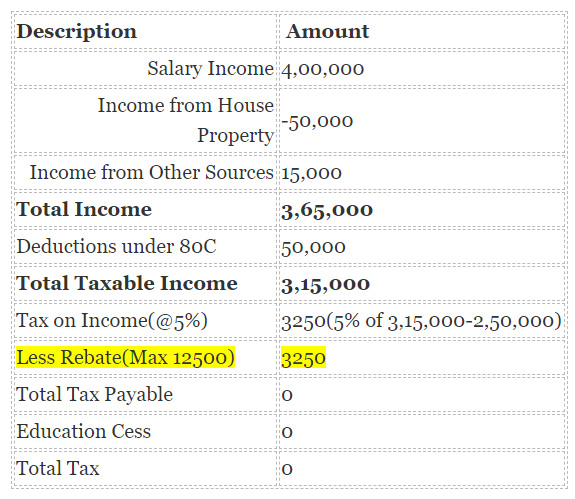This screenshot has height=499, width=575.
Task: Select the Total Tax Payable label
Action: point(95,395)
